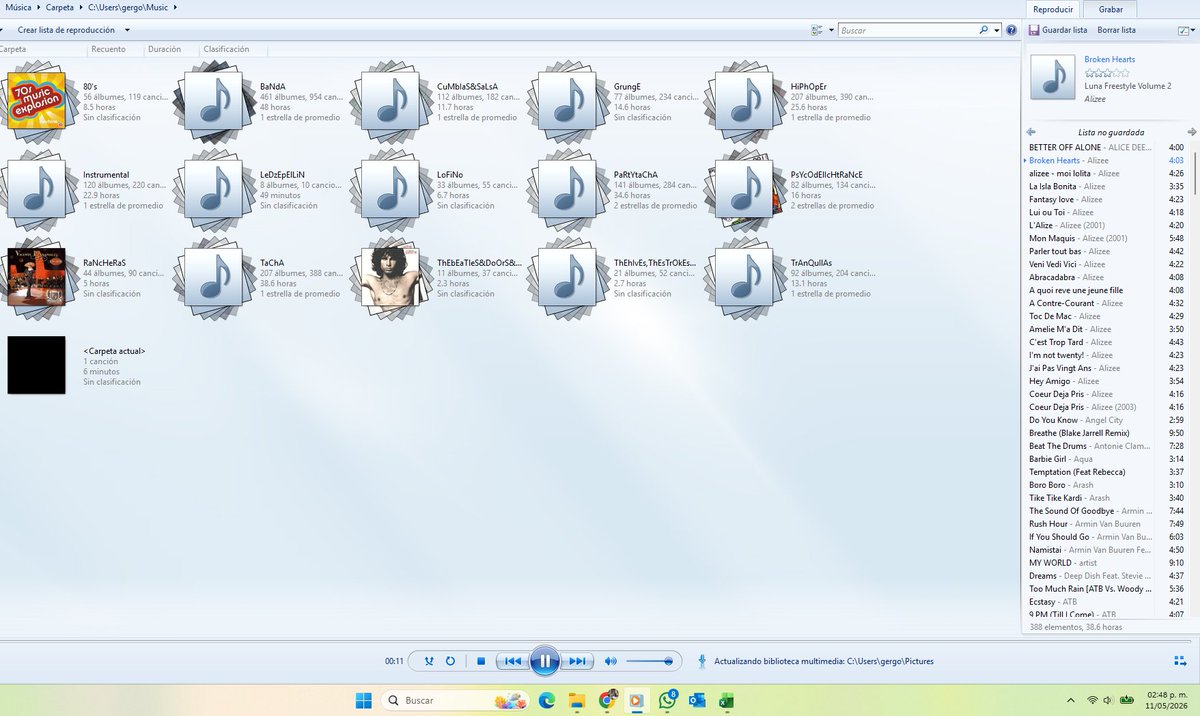Toggle the repeat button
The image size is (1200, 716).
click(x=451, y=661)
